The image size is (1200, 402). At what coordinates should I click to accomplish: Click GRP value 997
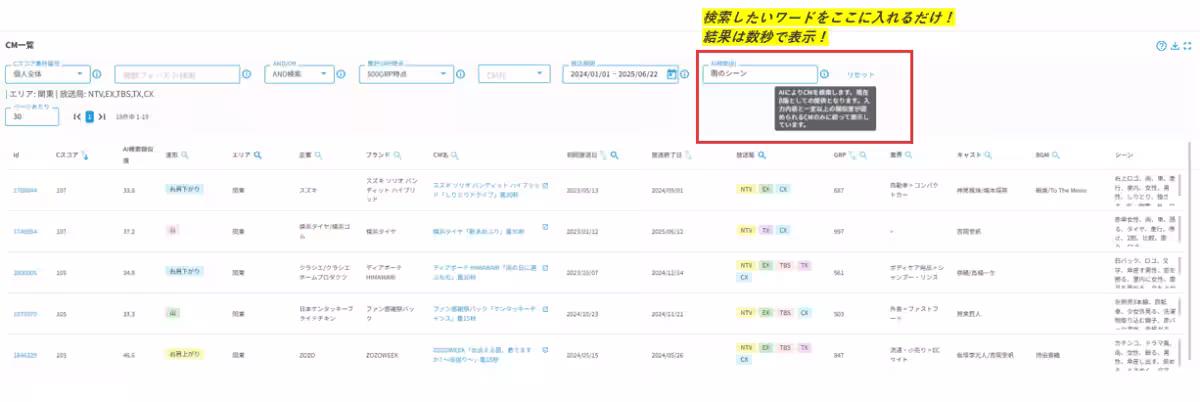pos(839,230)
